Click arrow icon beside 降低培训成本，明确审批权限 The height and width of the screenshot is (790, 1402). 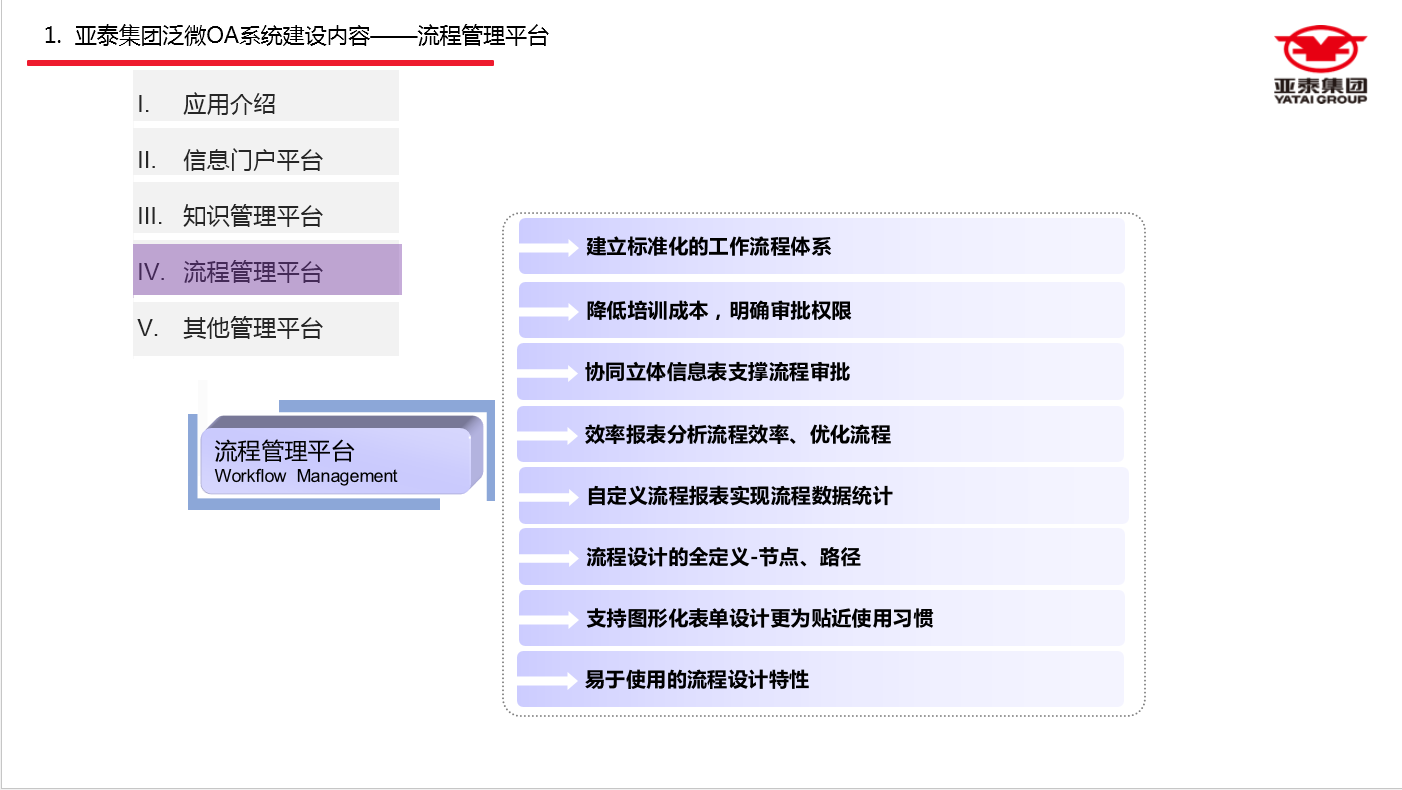549,311
